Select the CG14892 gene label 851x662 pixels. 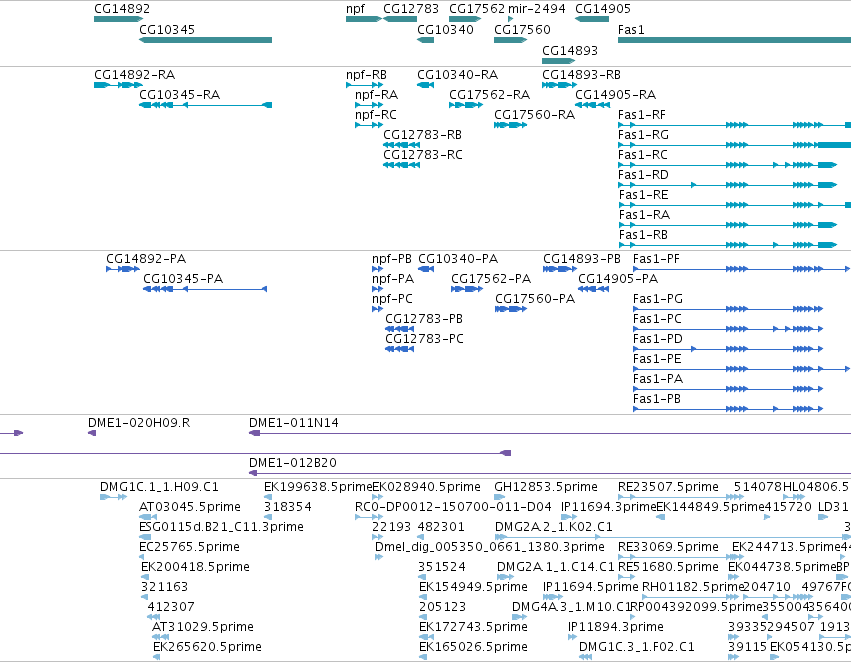click(122, 9)
